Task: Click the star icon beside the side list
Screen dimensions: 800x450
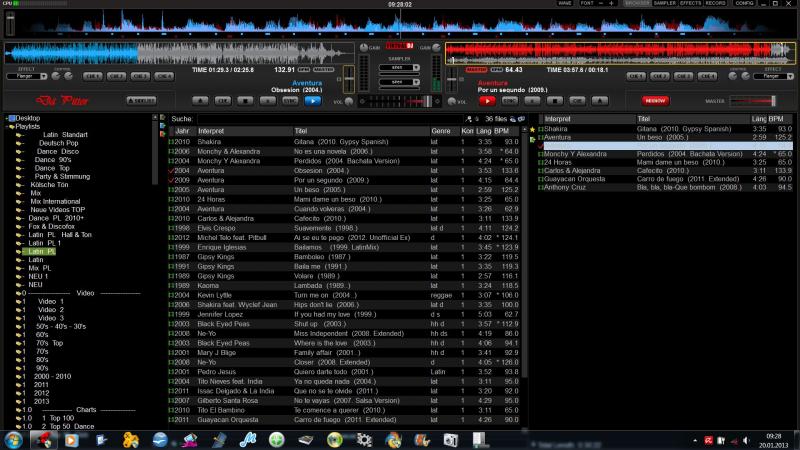Action: (532, 130)
